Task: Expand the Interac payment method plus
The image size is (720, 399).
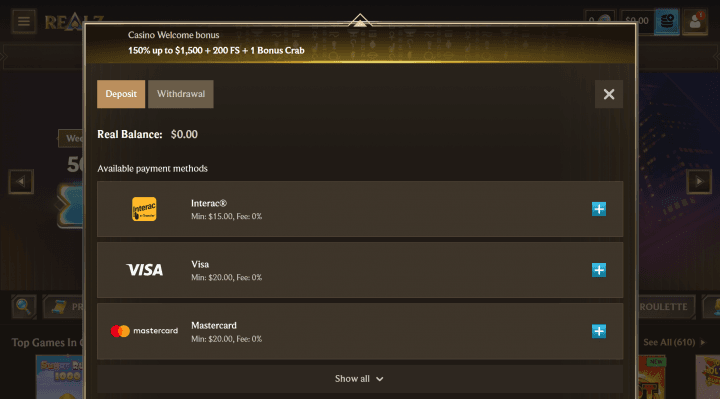Action: (599, 209)
